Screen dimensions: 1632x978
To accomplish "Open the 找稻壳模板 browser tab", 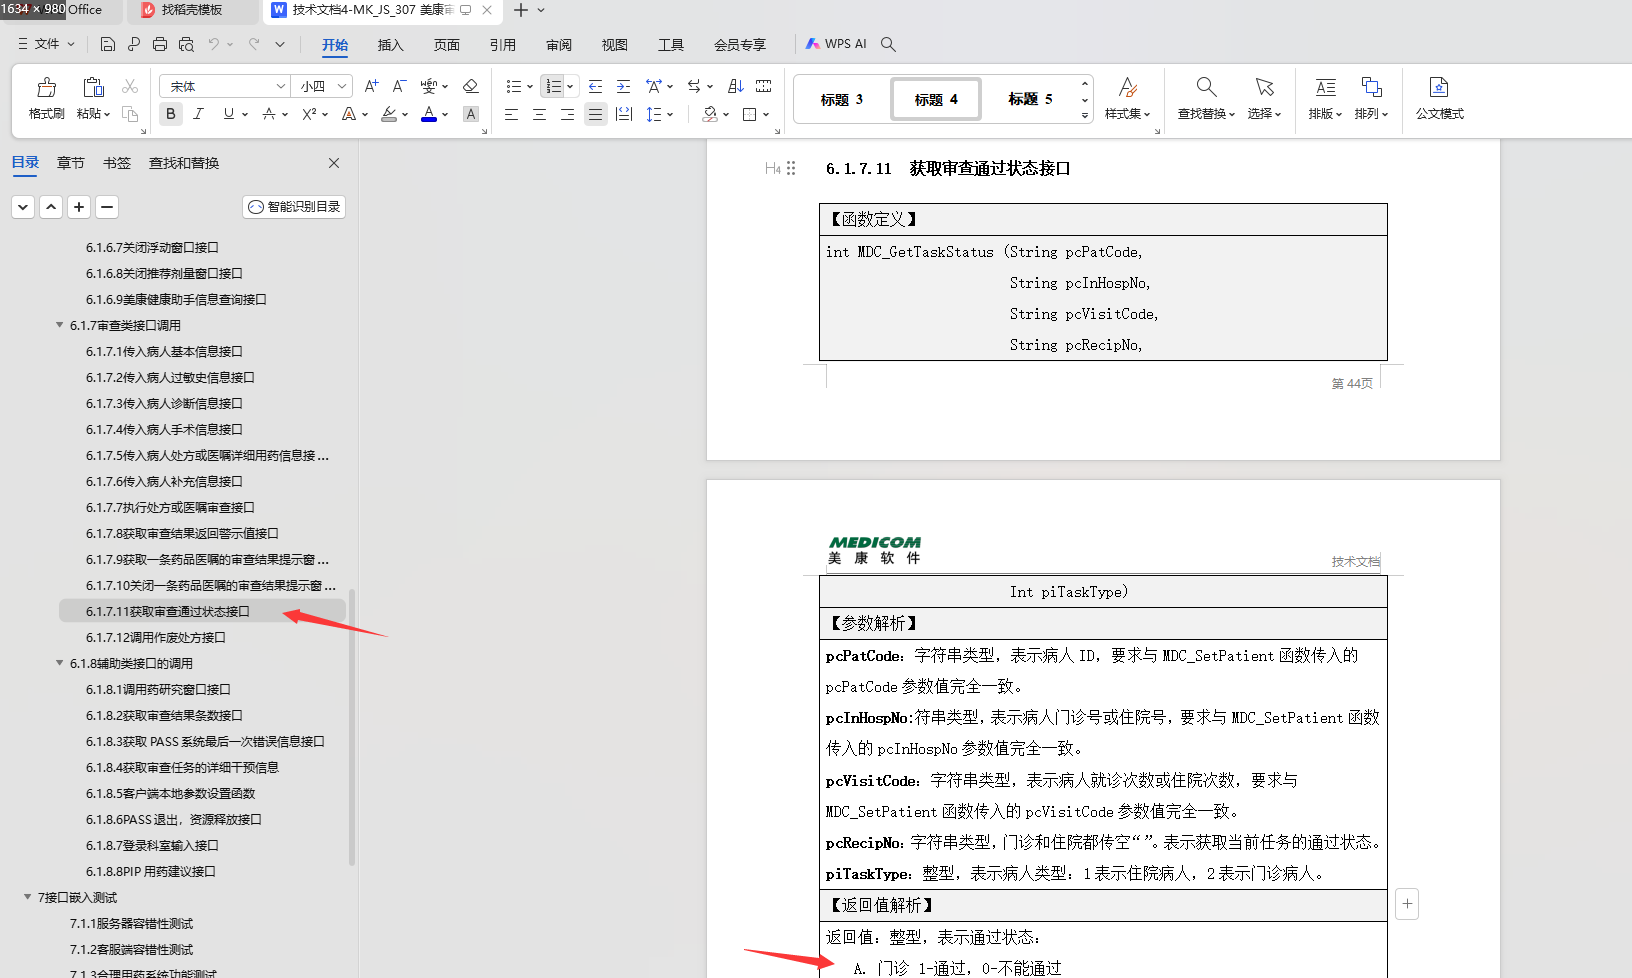I will 191,10.
